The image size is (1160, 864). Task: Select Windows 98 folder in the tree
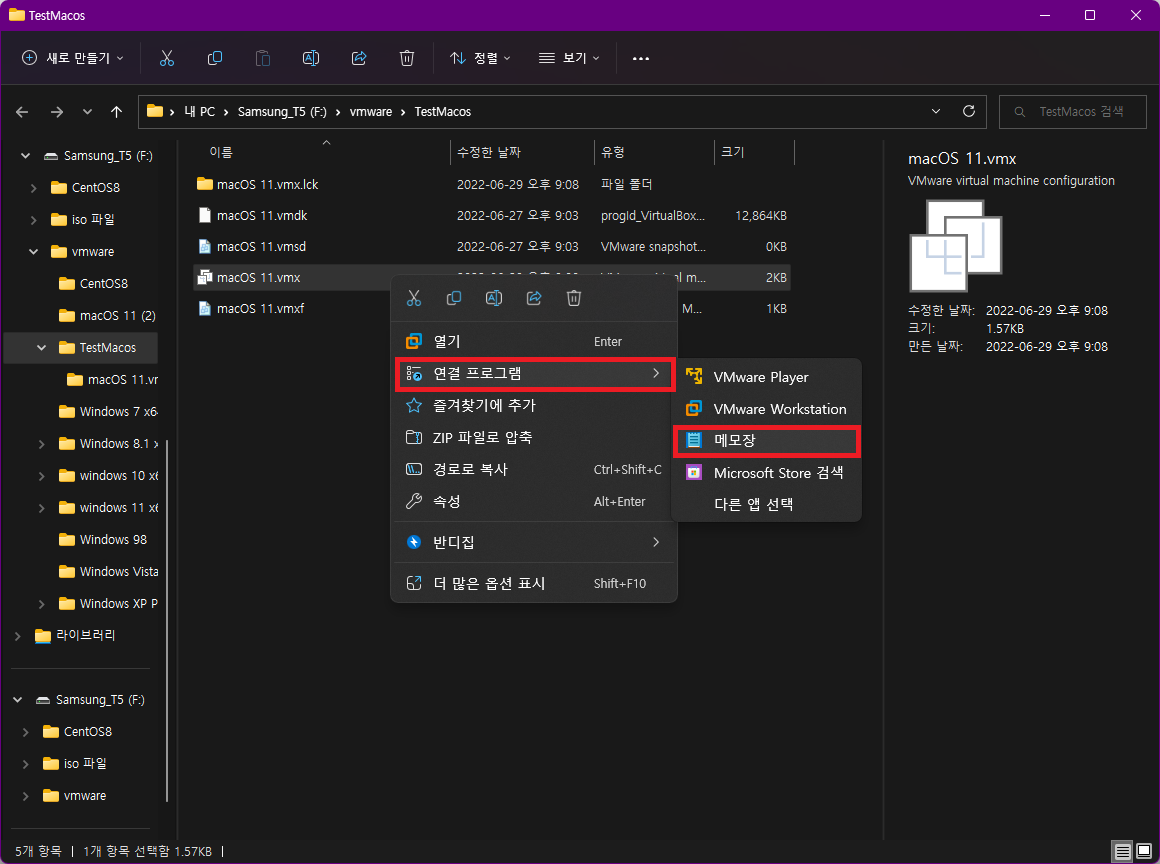(x=103, y=539)
